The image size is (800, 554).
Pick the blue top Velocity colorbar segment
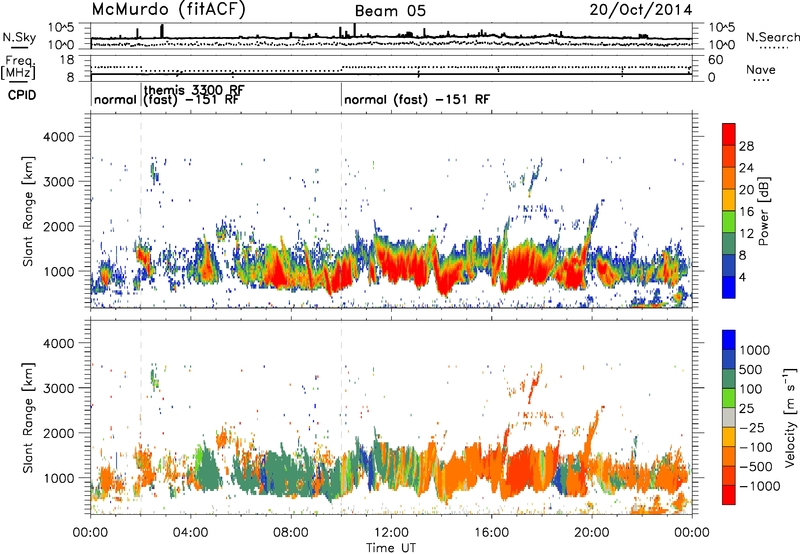[x=729, y=340]
